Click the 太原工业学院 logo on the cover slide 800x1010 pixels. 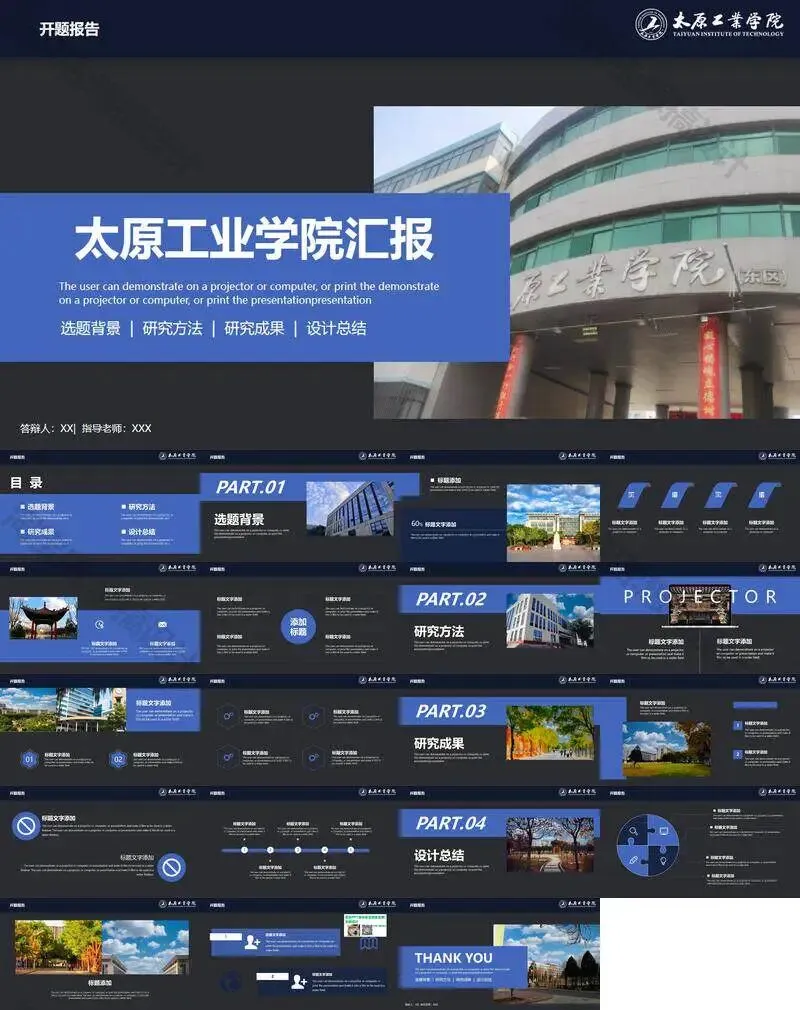(x=709, y=24)
